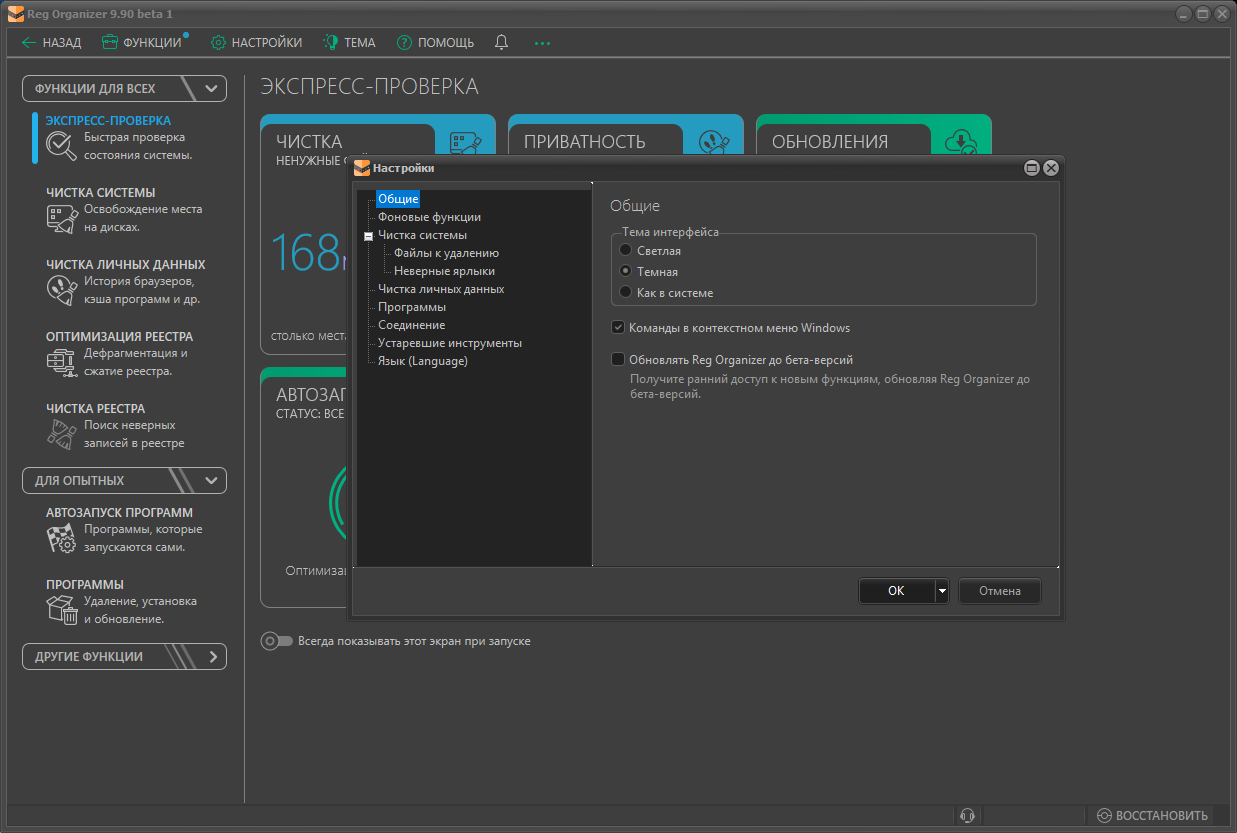
Task: Click the Автозапуск программ sidebar icon
Action: coord(62,538)
